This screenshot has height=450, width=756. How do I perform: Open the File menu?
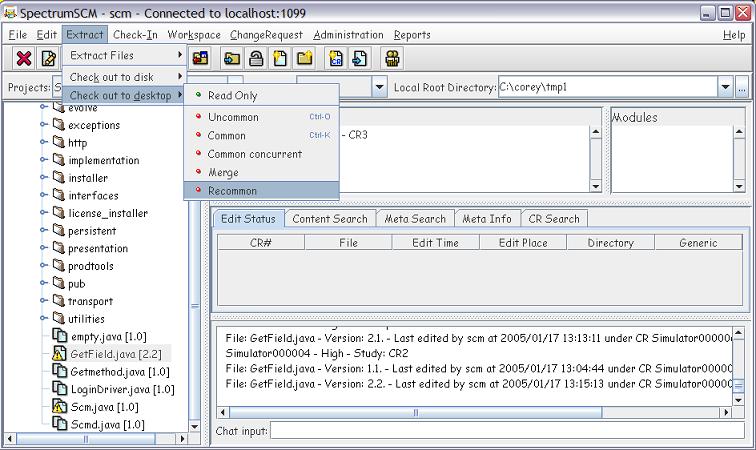(x=17, y=35)
